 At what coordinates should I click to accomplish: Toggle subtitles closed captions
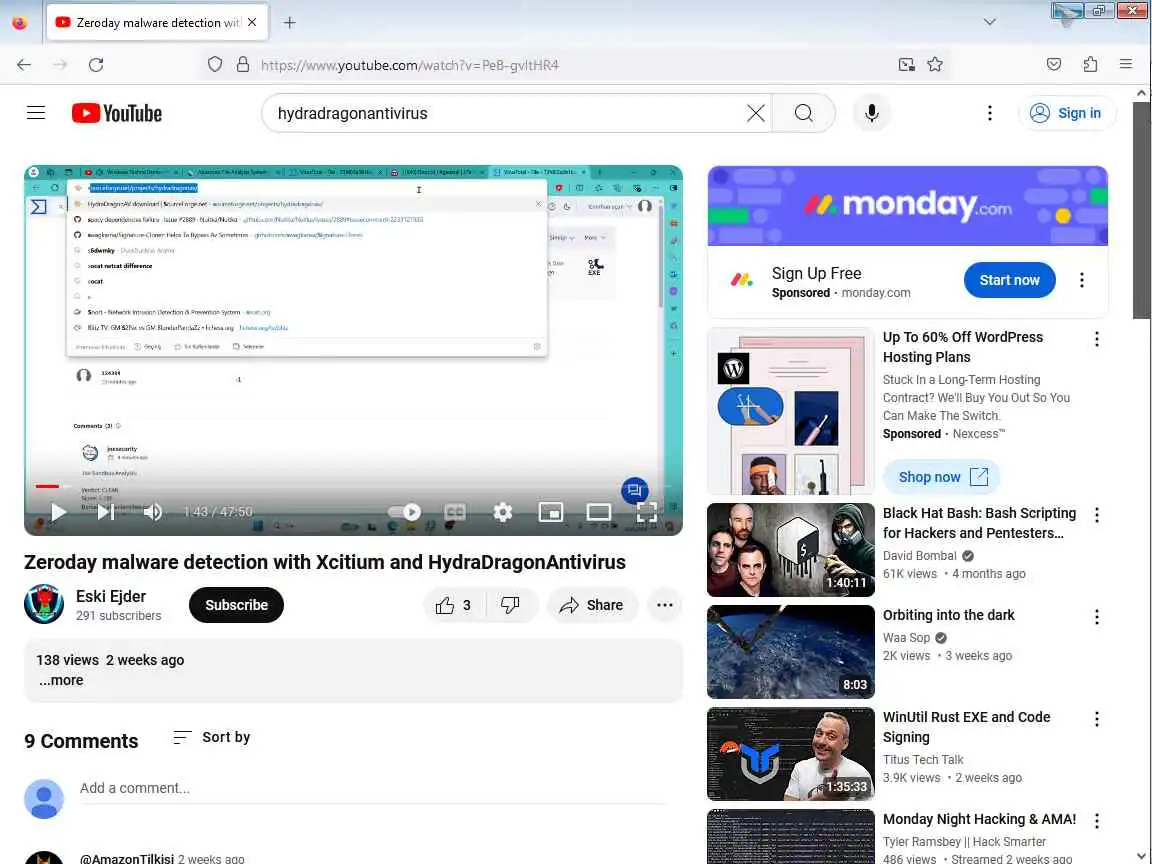[455, 512]
